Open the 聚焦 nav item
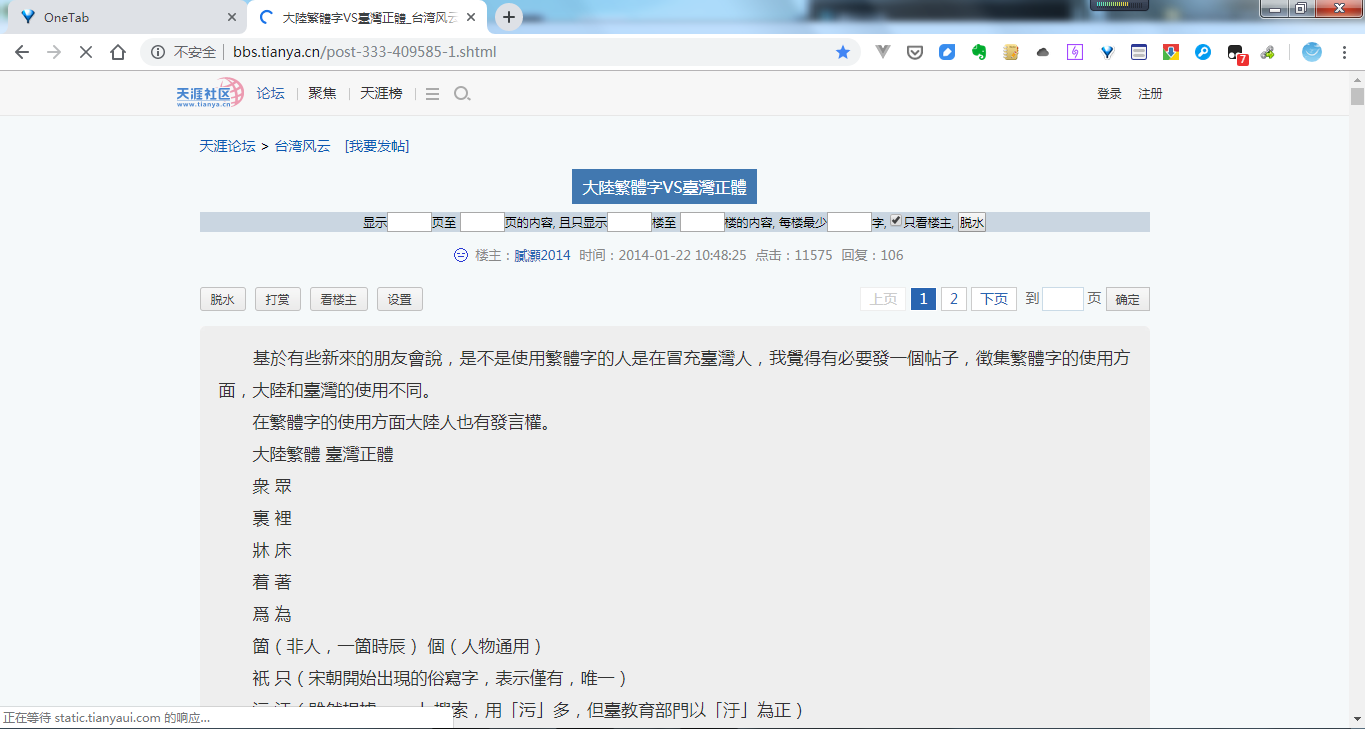This screenshot has height=729, width=1365. coord(322,93)
